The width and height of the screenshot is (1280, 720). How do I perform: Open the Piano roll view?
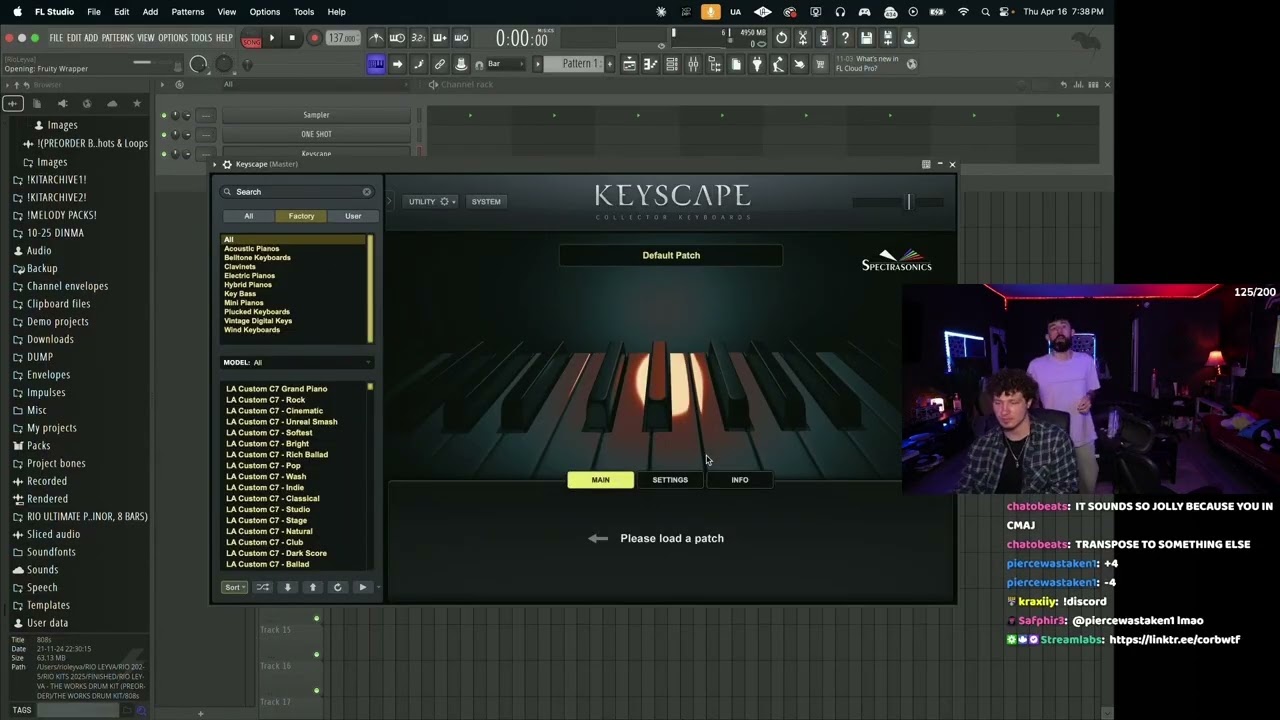(651, 64)
